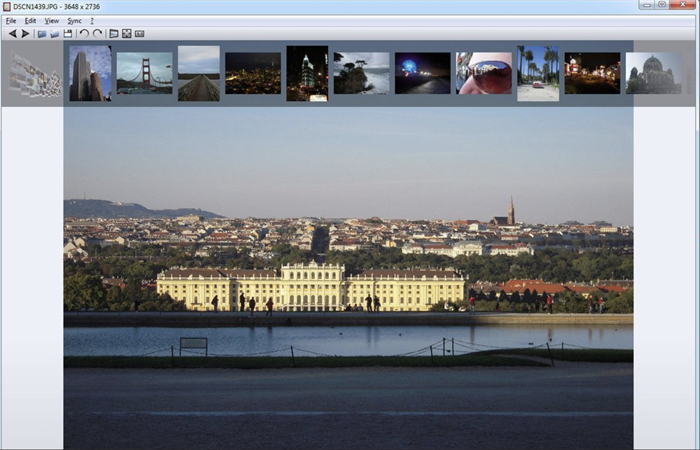Select the skyscraper building thumbnail

(x=90, y=73)
